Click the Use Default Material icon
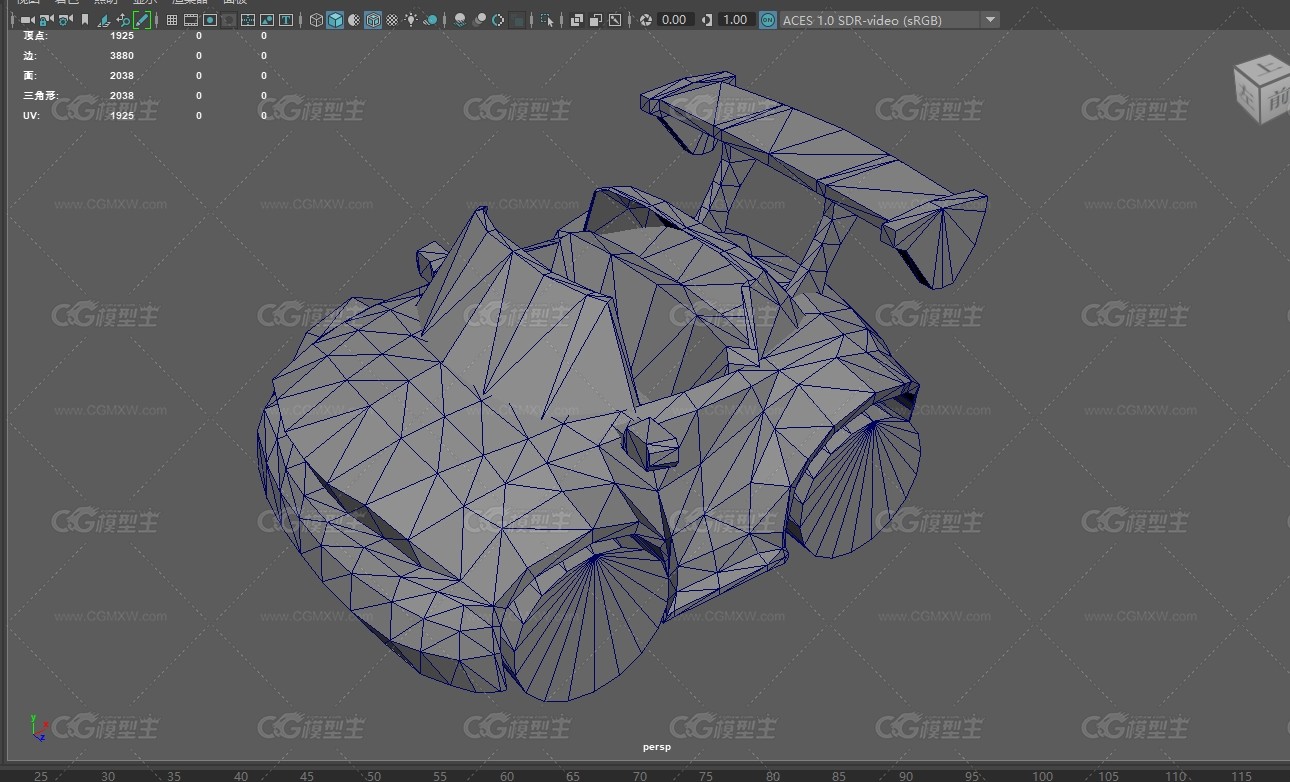 click(x=354, y=20)
